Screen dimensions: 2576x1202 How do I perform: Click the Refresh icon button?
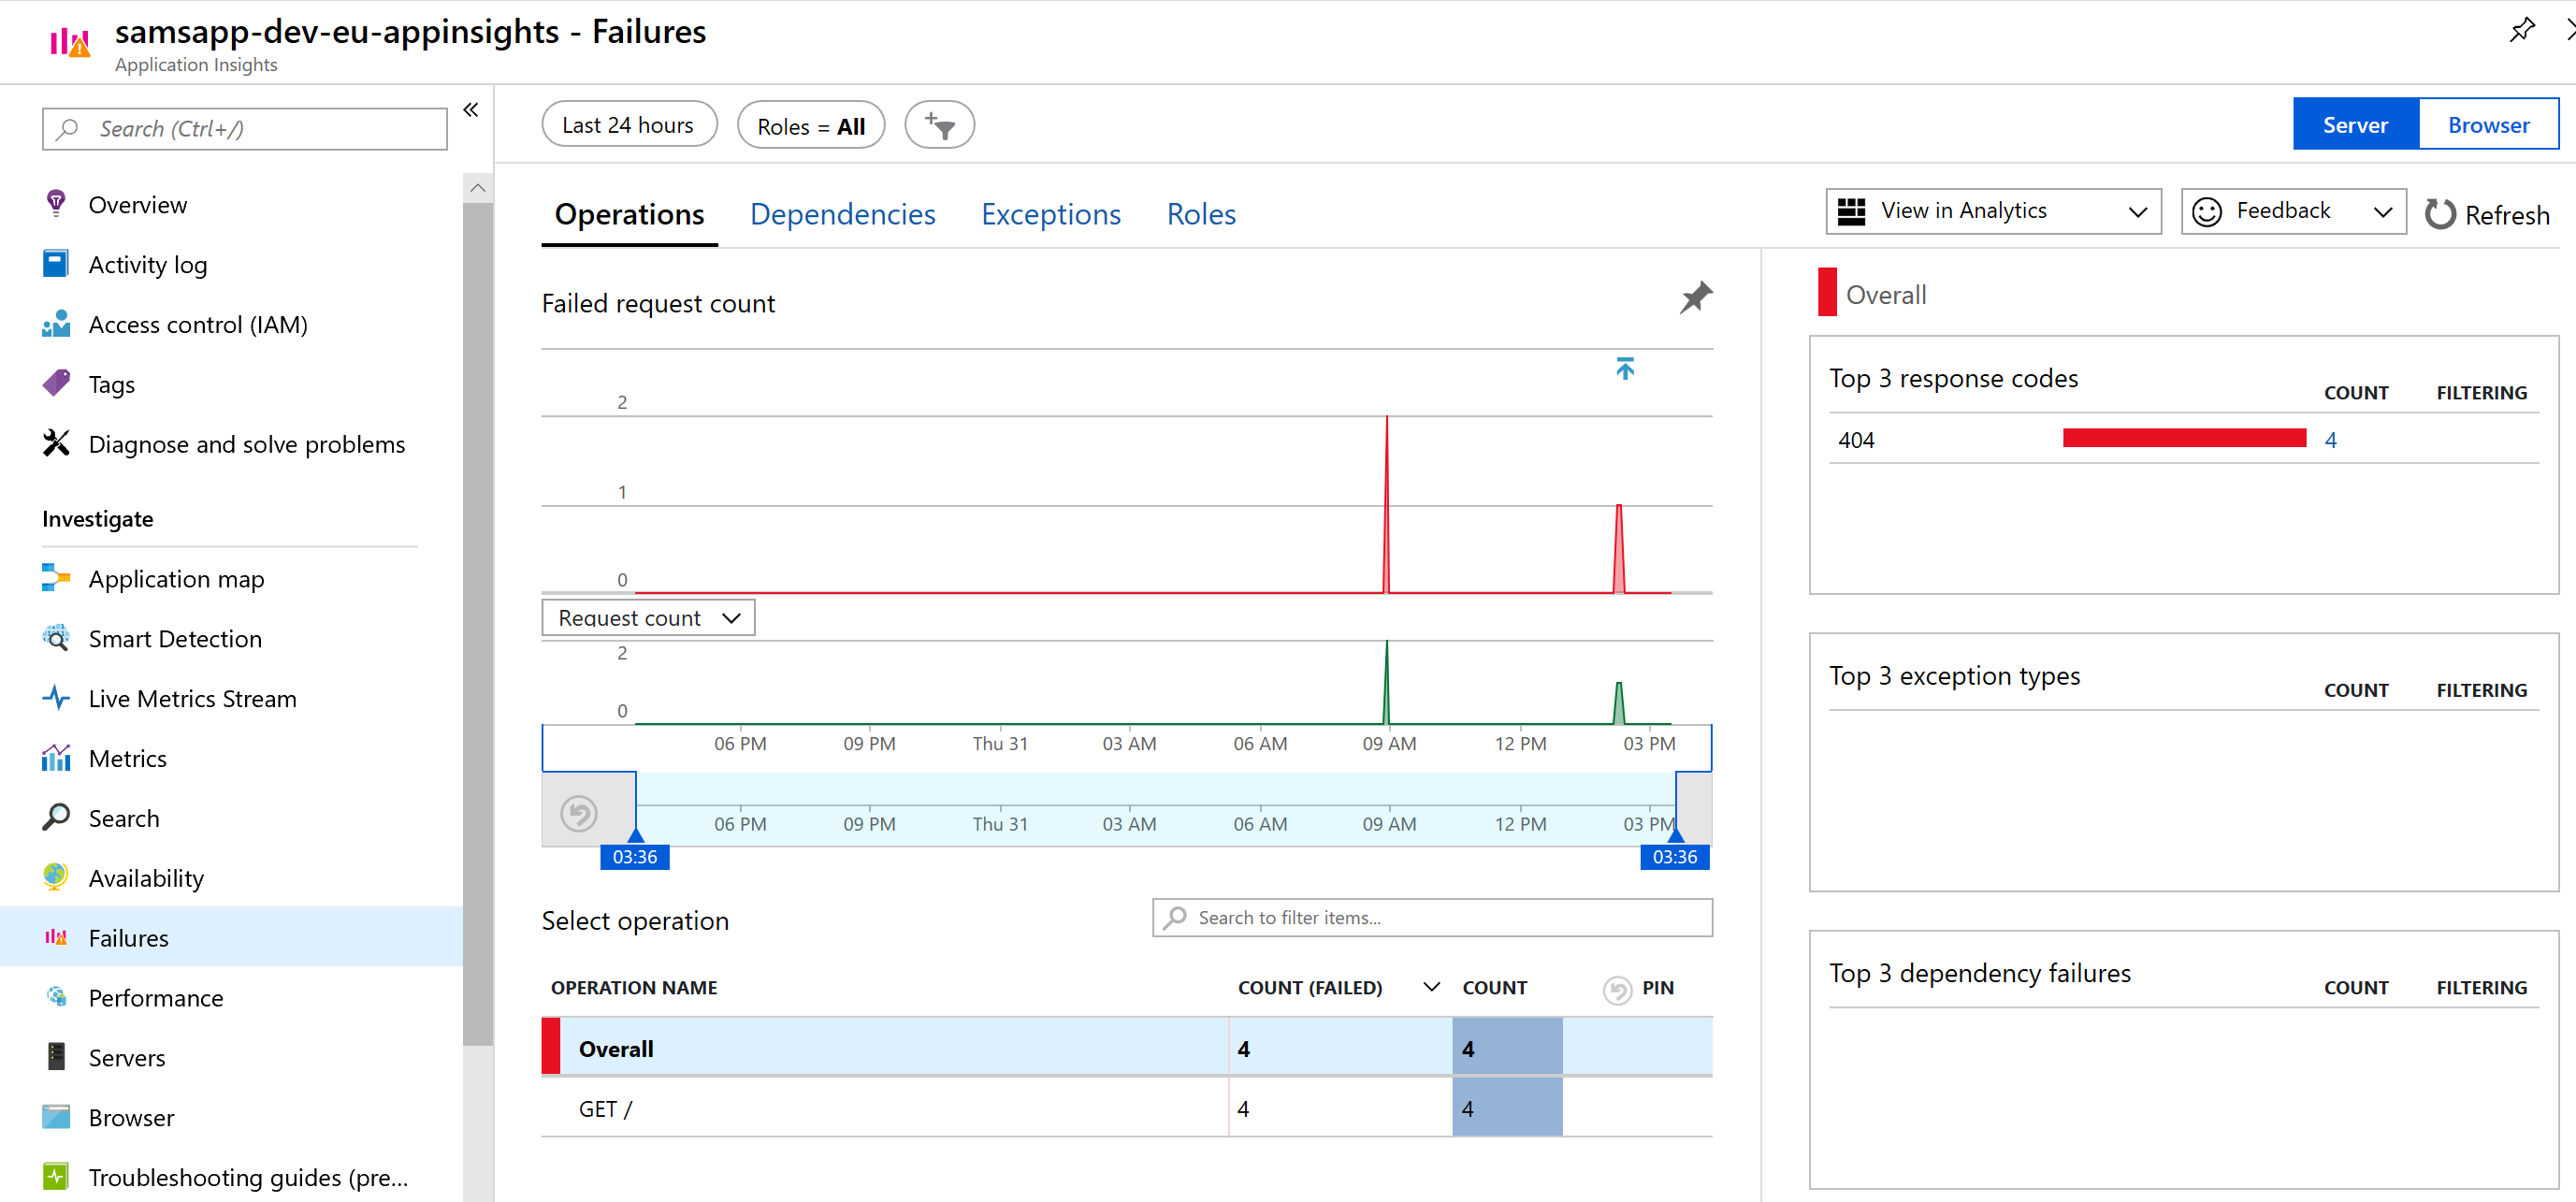pos(2439,214)
